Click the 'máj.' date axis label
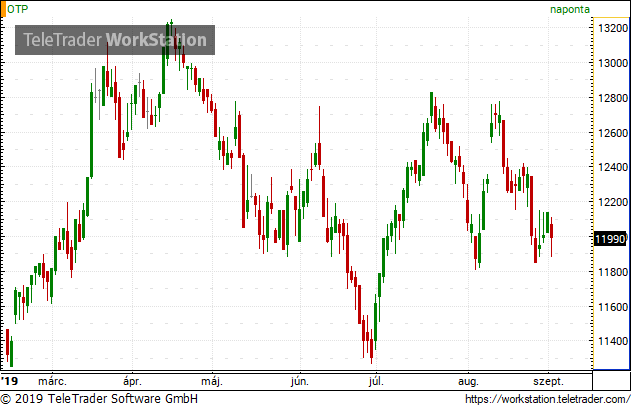Viewport: 631px width, 408px height. click(x=212, y=381)
